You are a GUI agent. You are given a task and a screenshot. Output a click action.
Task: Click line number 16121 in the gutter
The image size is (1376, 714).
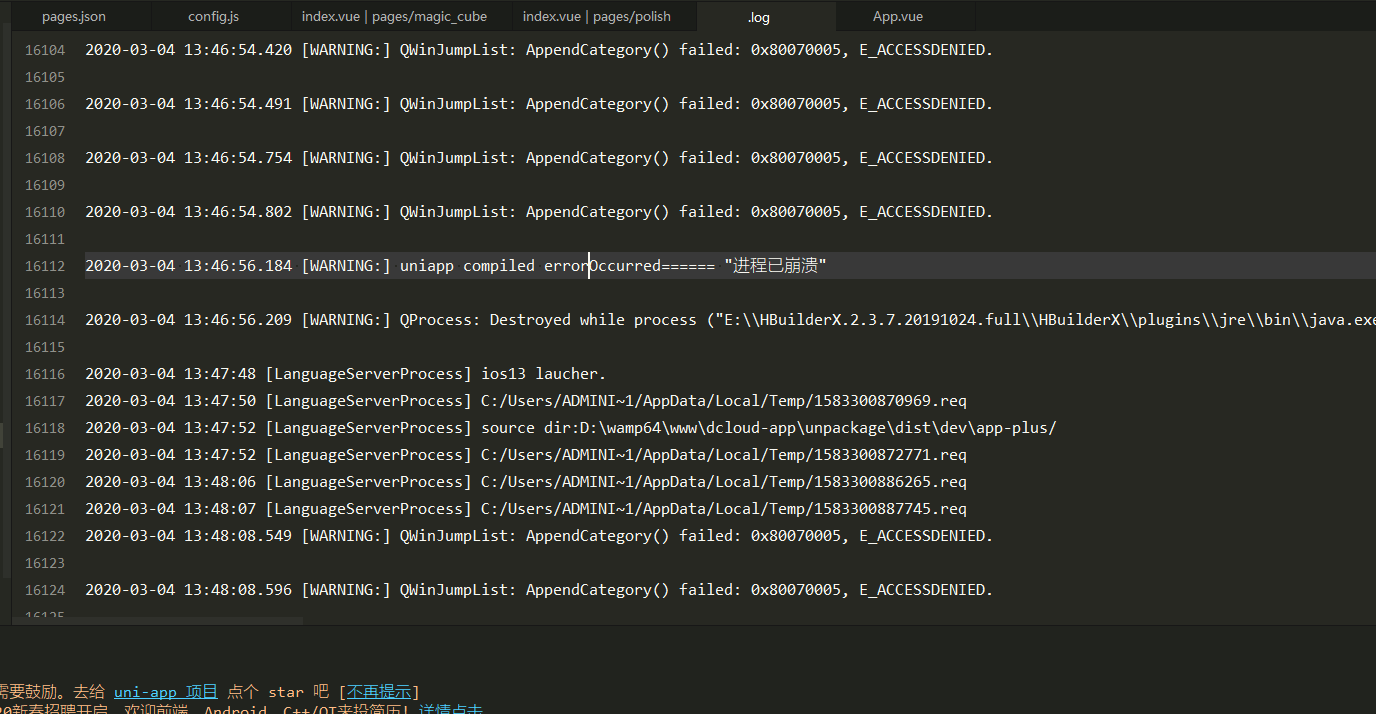click(x=44, y=509)
